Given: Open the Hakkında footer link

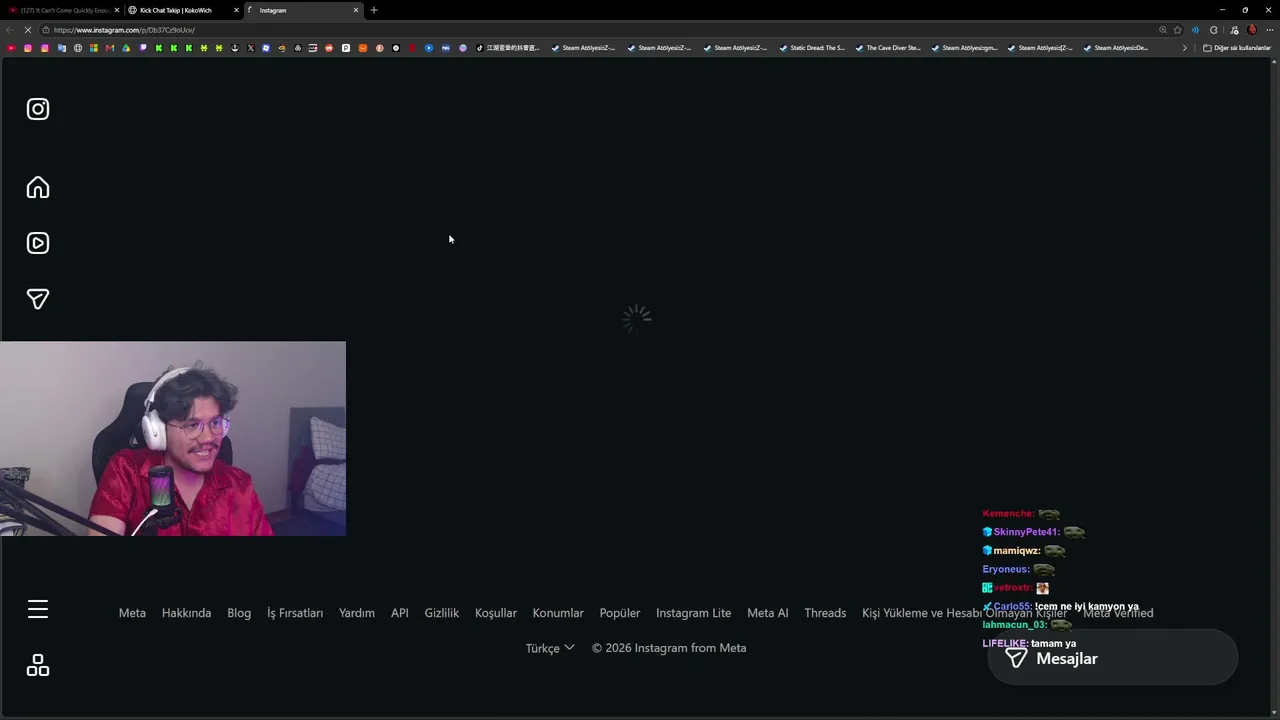Looking at the screenshot, I should (186, 613).
